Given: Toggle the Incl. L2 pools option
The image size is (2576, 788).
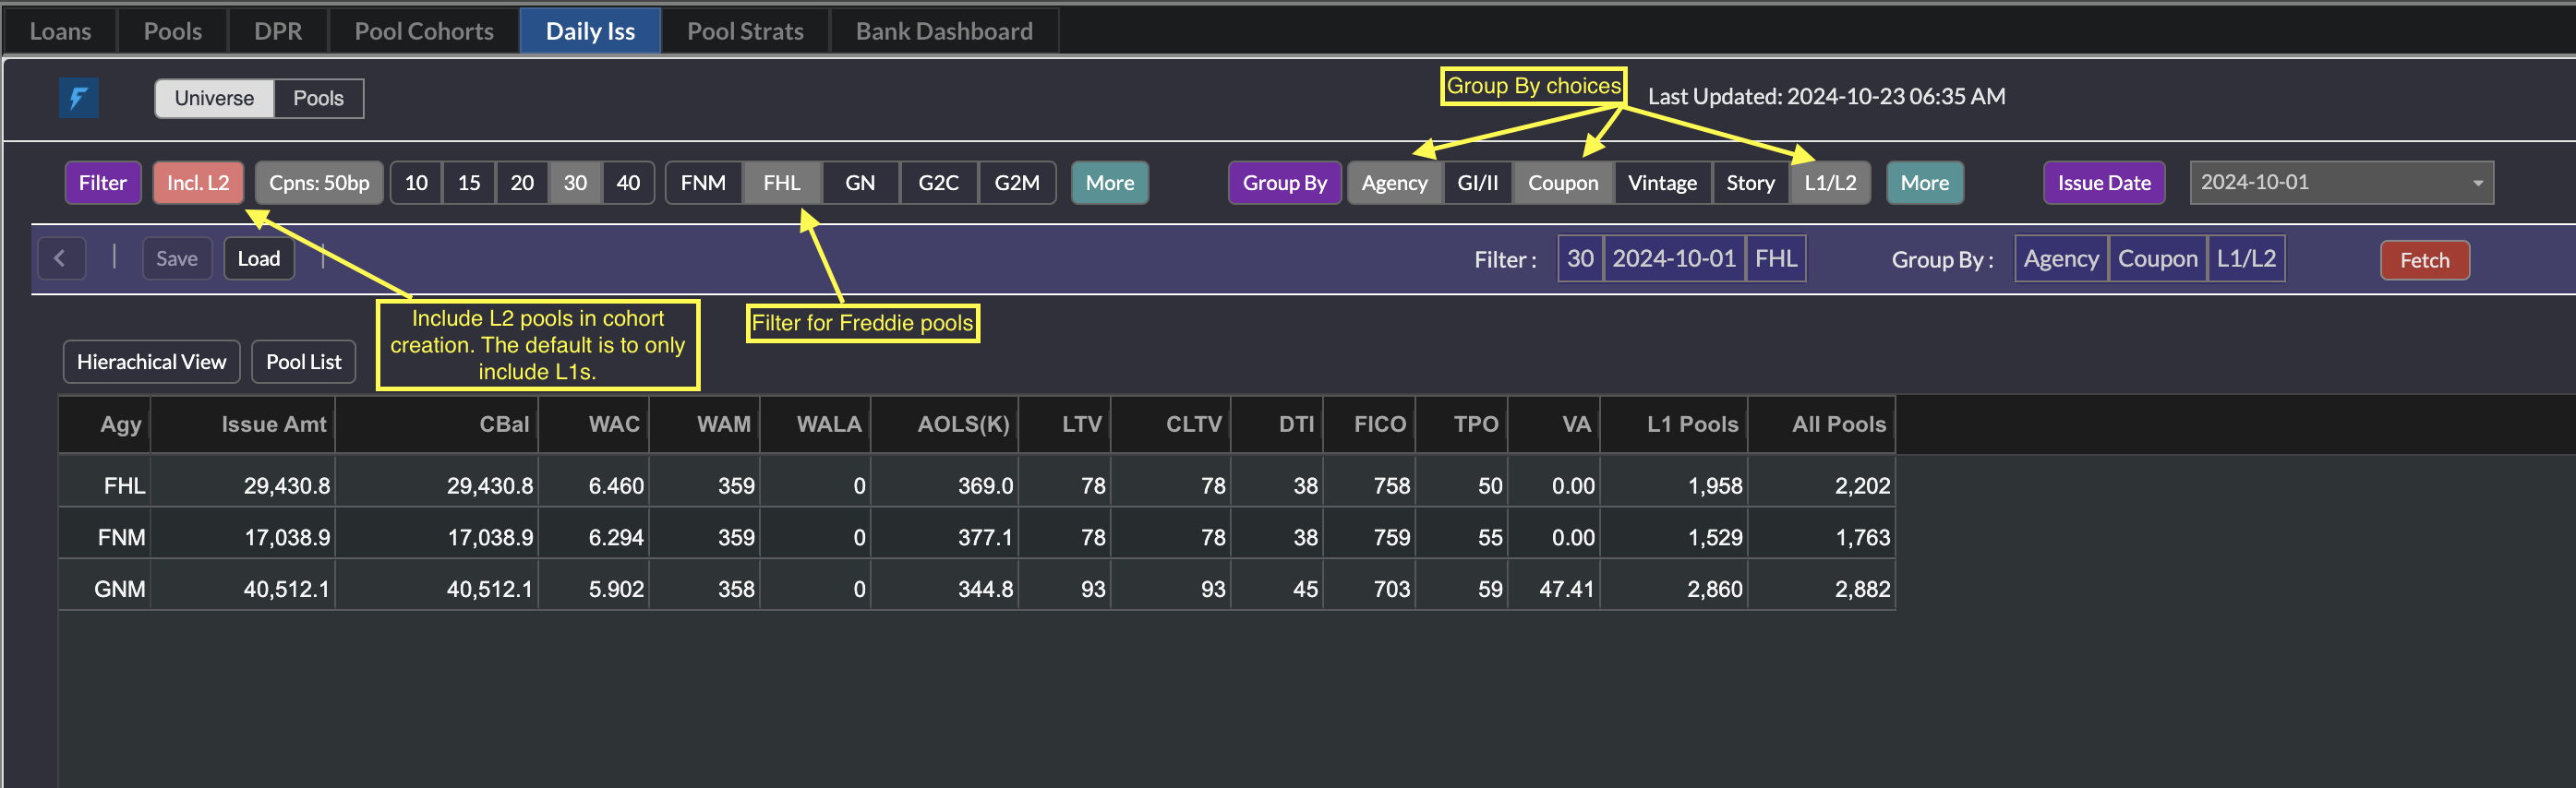Looking at the screenshot, I should pos(197,183).
